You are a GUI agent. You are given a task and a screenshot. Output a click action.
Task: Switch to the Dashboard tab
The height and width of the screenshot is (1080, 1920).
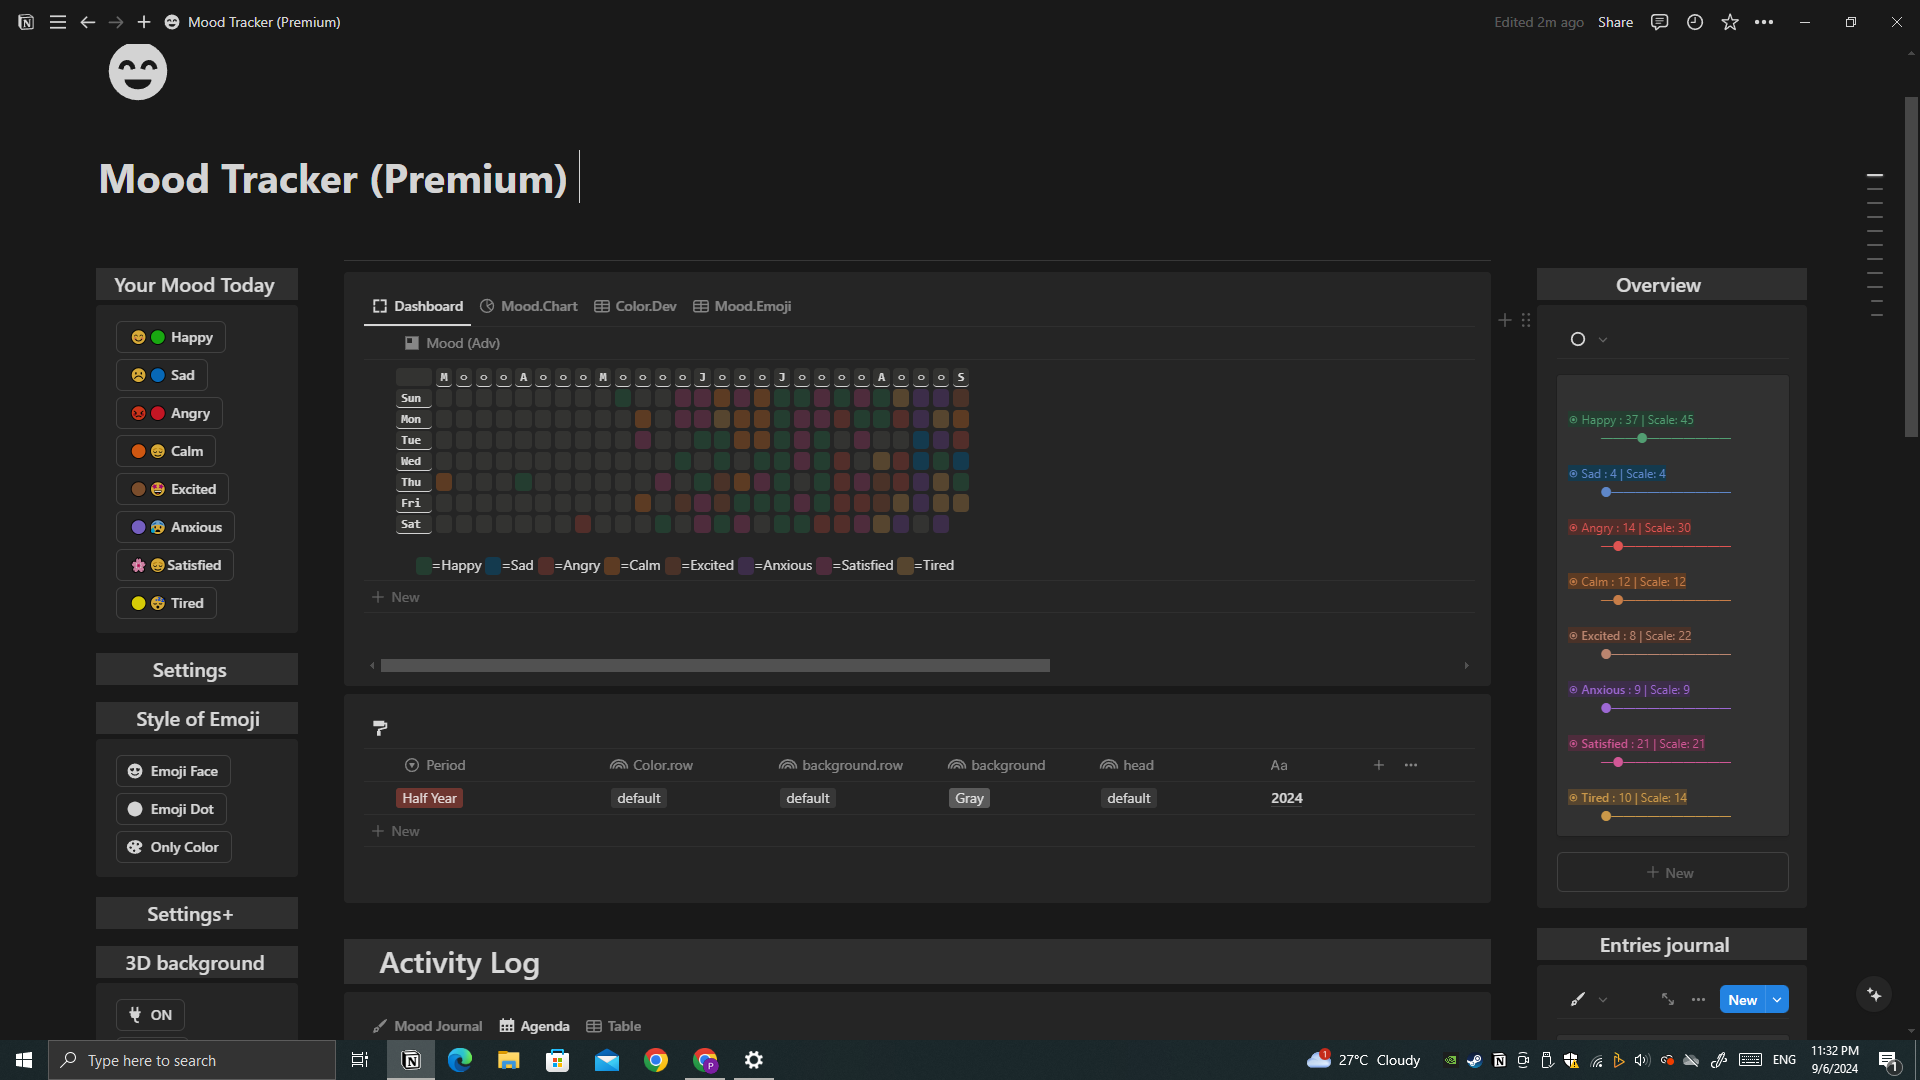(x=418, y=306)
